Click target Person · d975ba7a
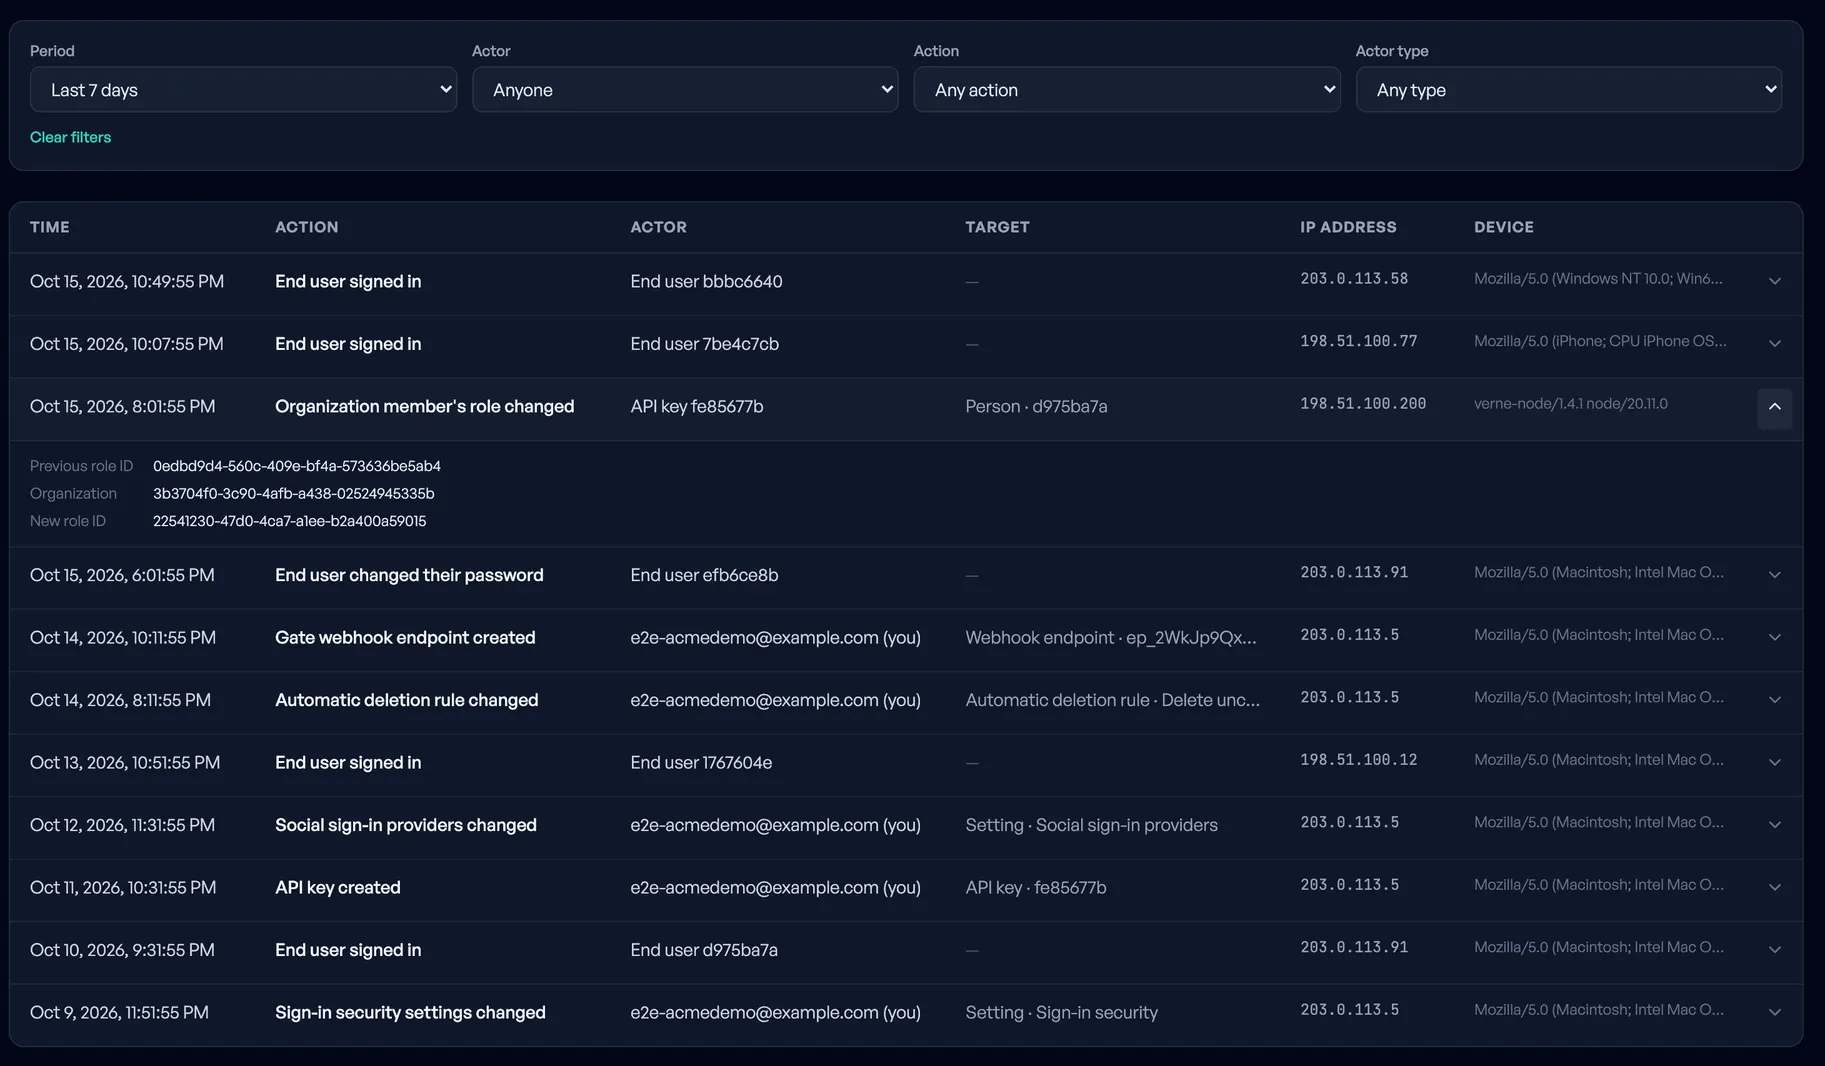1825x1066 pixels. [1036, 406]
